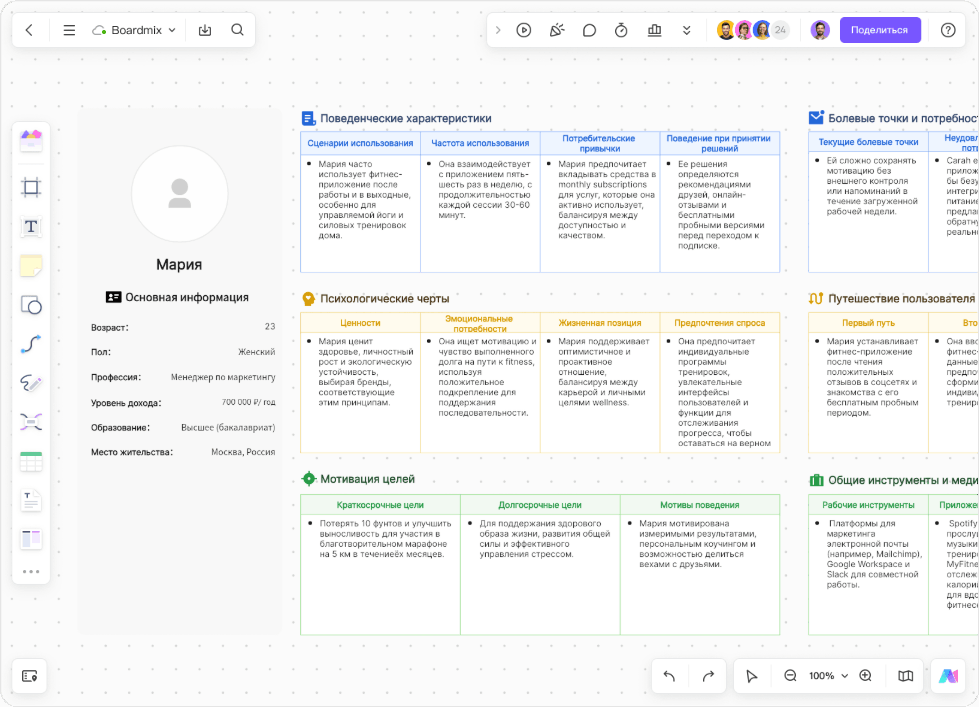Viewport: 979px width, 707px height.
Task: Select education Высшее (бакалавриат)
Action: 228,428
